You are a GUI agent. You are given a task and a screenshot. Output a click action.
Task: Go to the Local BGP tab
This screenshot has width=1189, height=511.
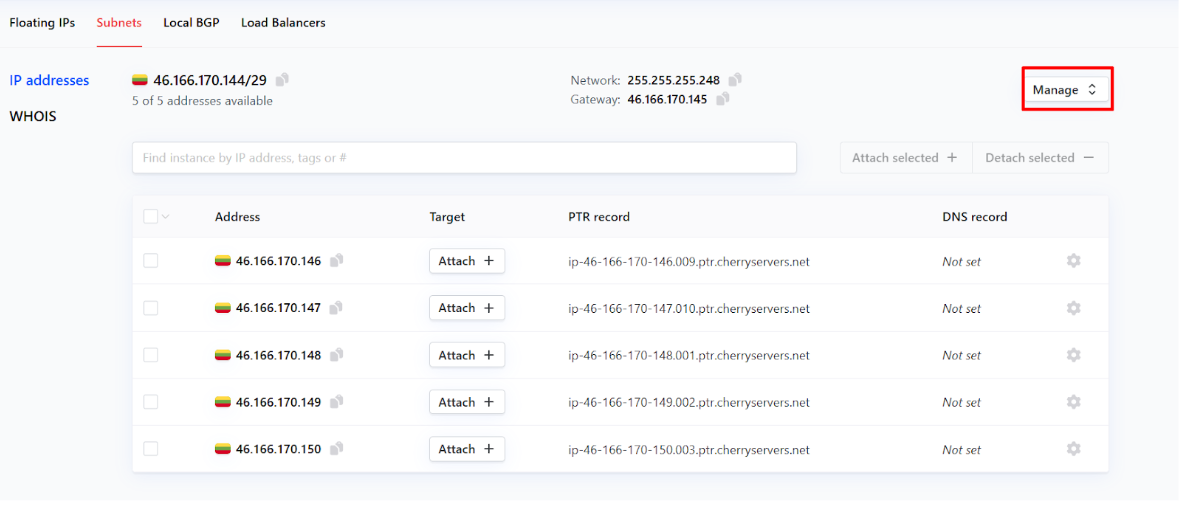[191, 23]
